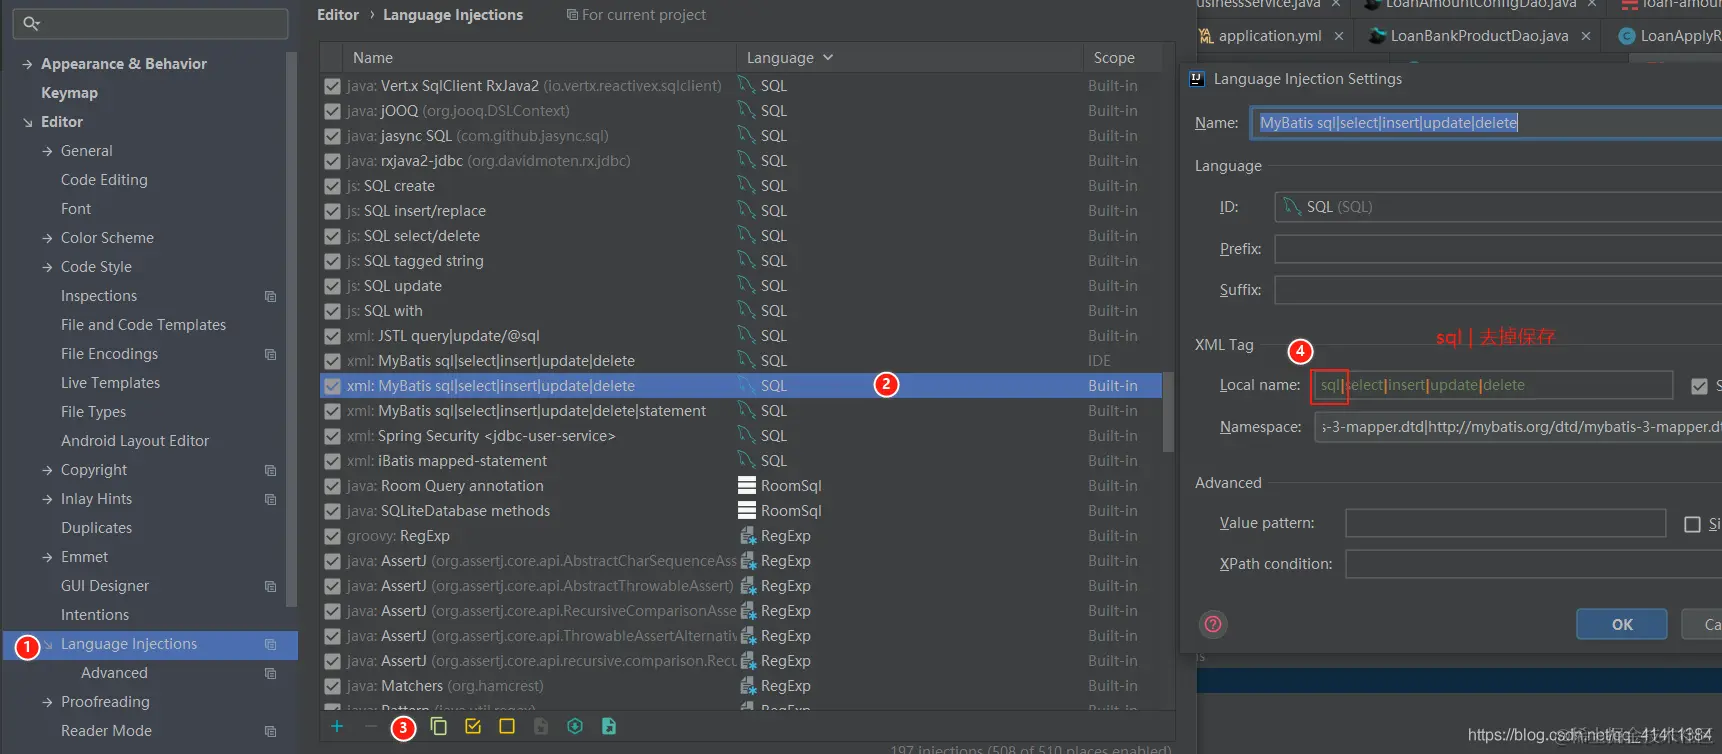Click the RegExp icon in groovy RegExp row
The height and width of the screenshot is (754, 1722).
[x=747, y=536]
